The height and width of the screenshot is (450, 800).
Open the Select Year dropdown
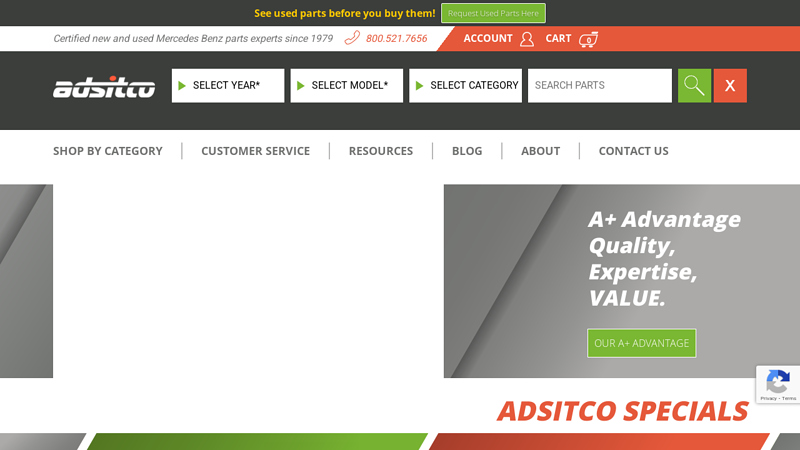(228, 86)
